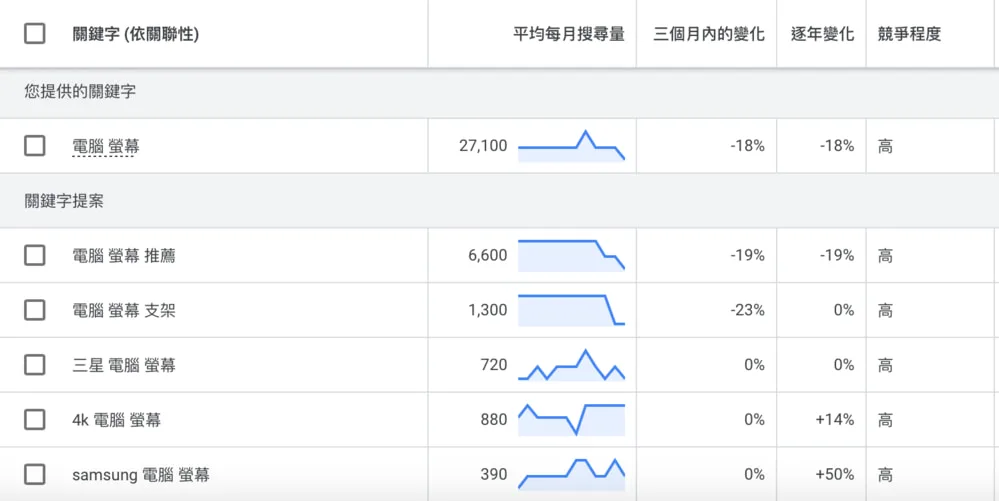Click the 6,600 search volume value
Screen dimensions: 999x501
coord(487,256)
